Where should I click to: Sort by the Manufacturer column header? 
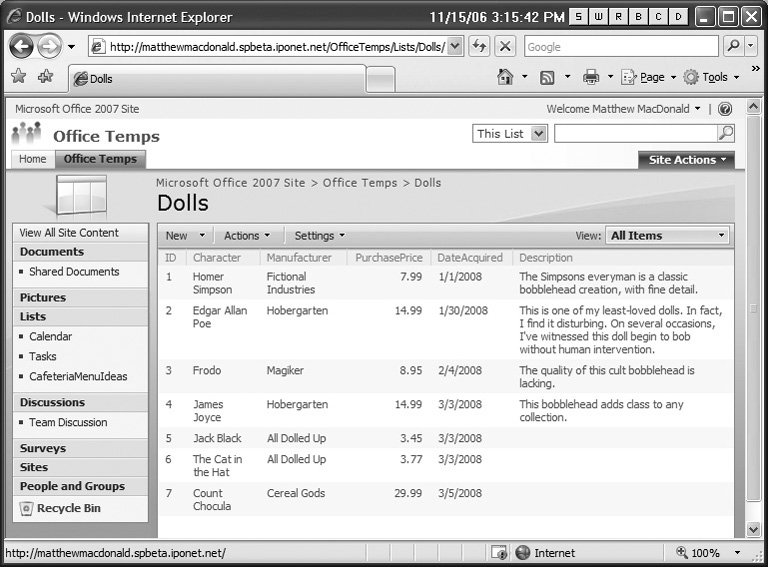[x=299, y=258]
